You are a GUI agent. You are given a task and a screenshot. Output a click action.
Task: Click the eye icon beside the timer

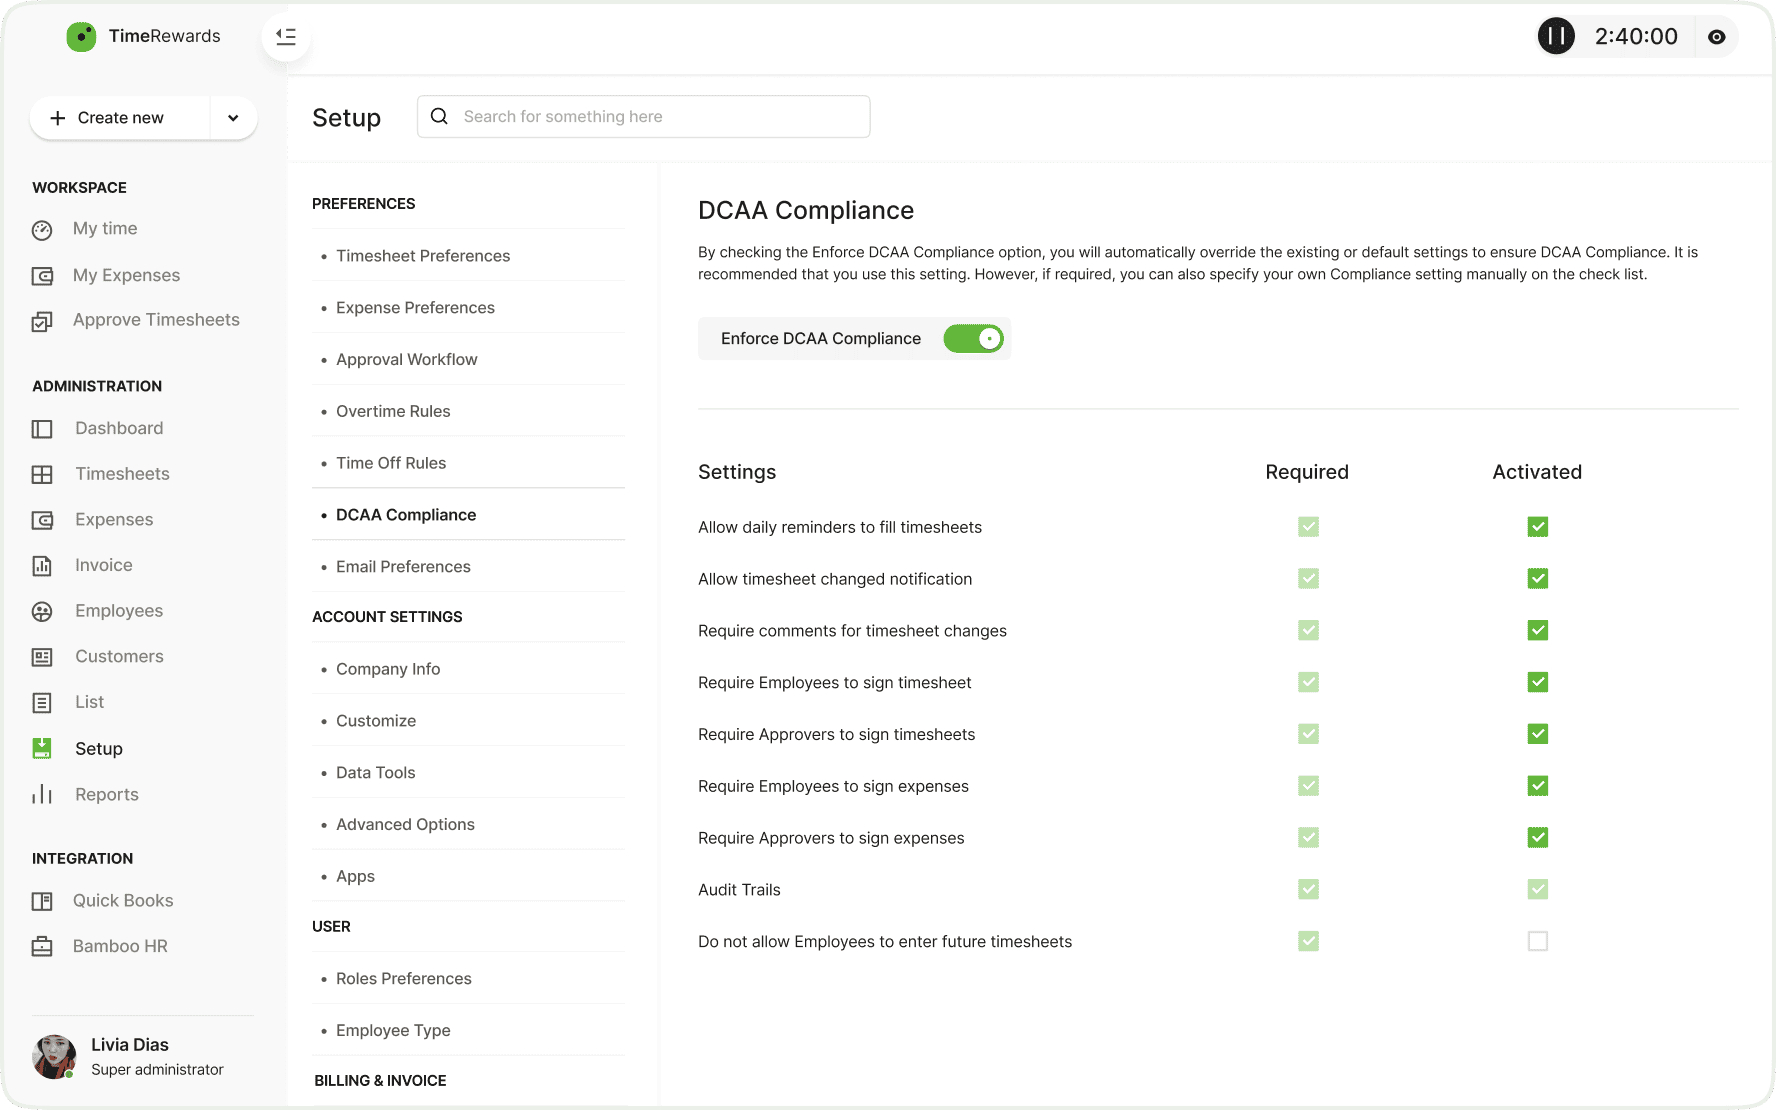click(1716, 37)
